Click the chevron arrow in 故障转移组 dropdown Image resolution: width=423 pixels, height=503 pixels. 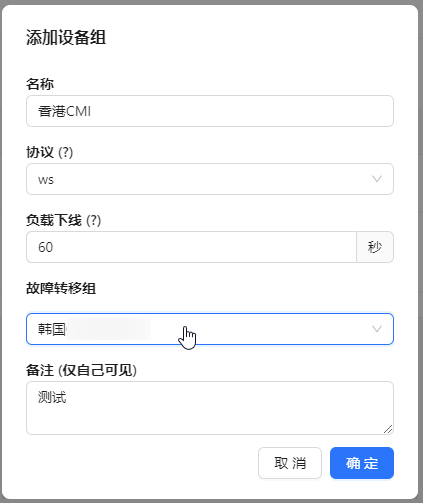click(377, 329)
